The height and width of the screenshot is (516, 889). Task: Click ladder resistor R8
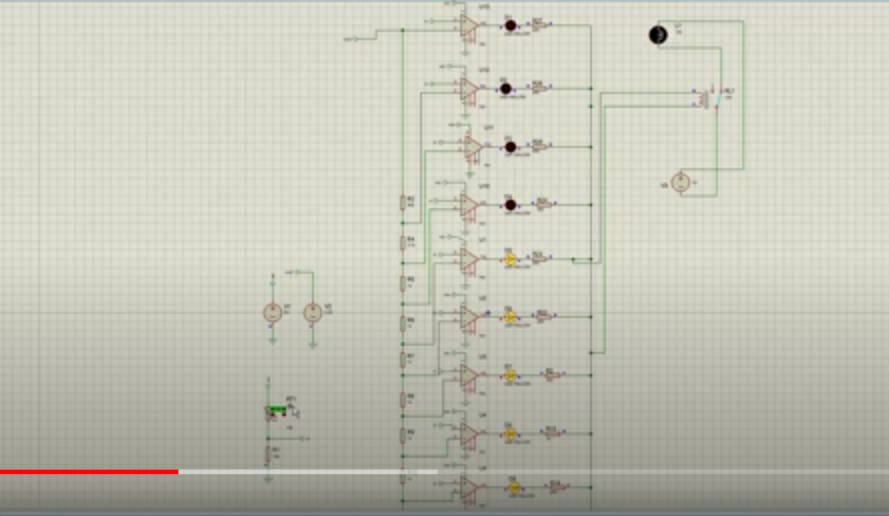click(x=403, y=400)
